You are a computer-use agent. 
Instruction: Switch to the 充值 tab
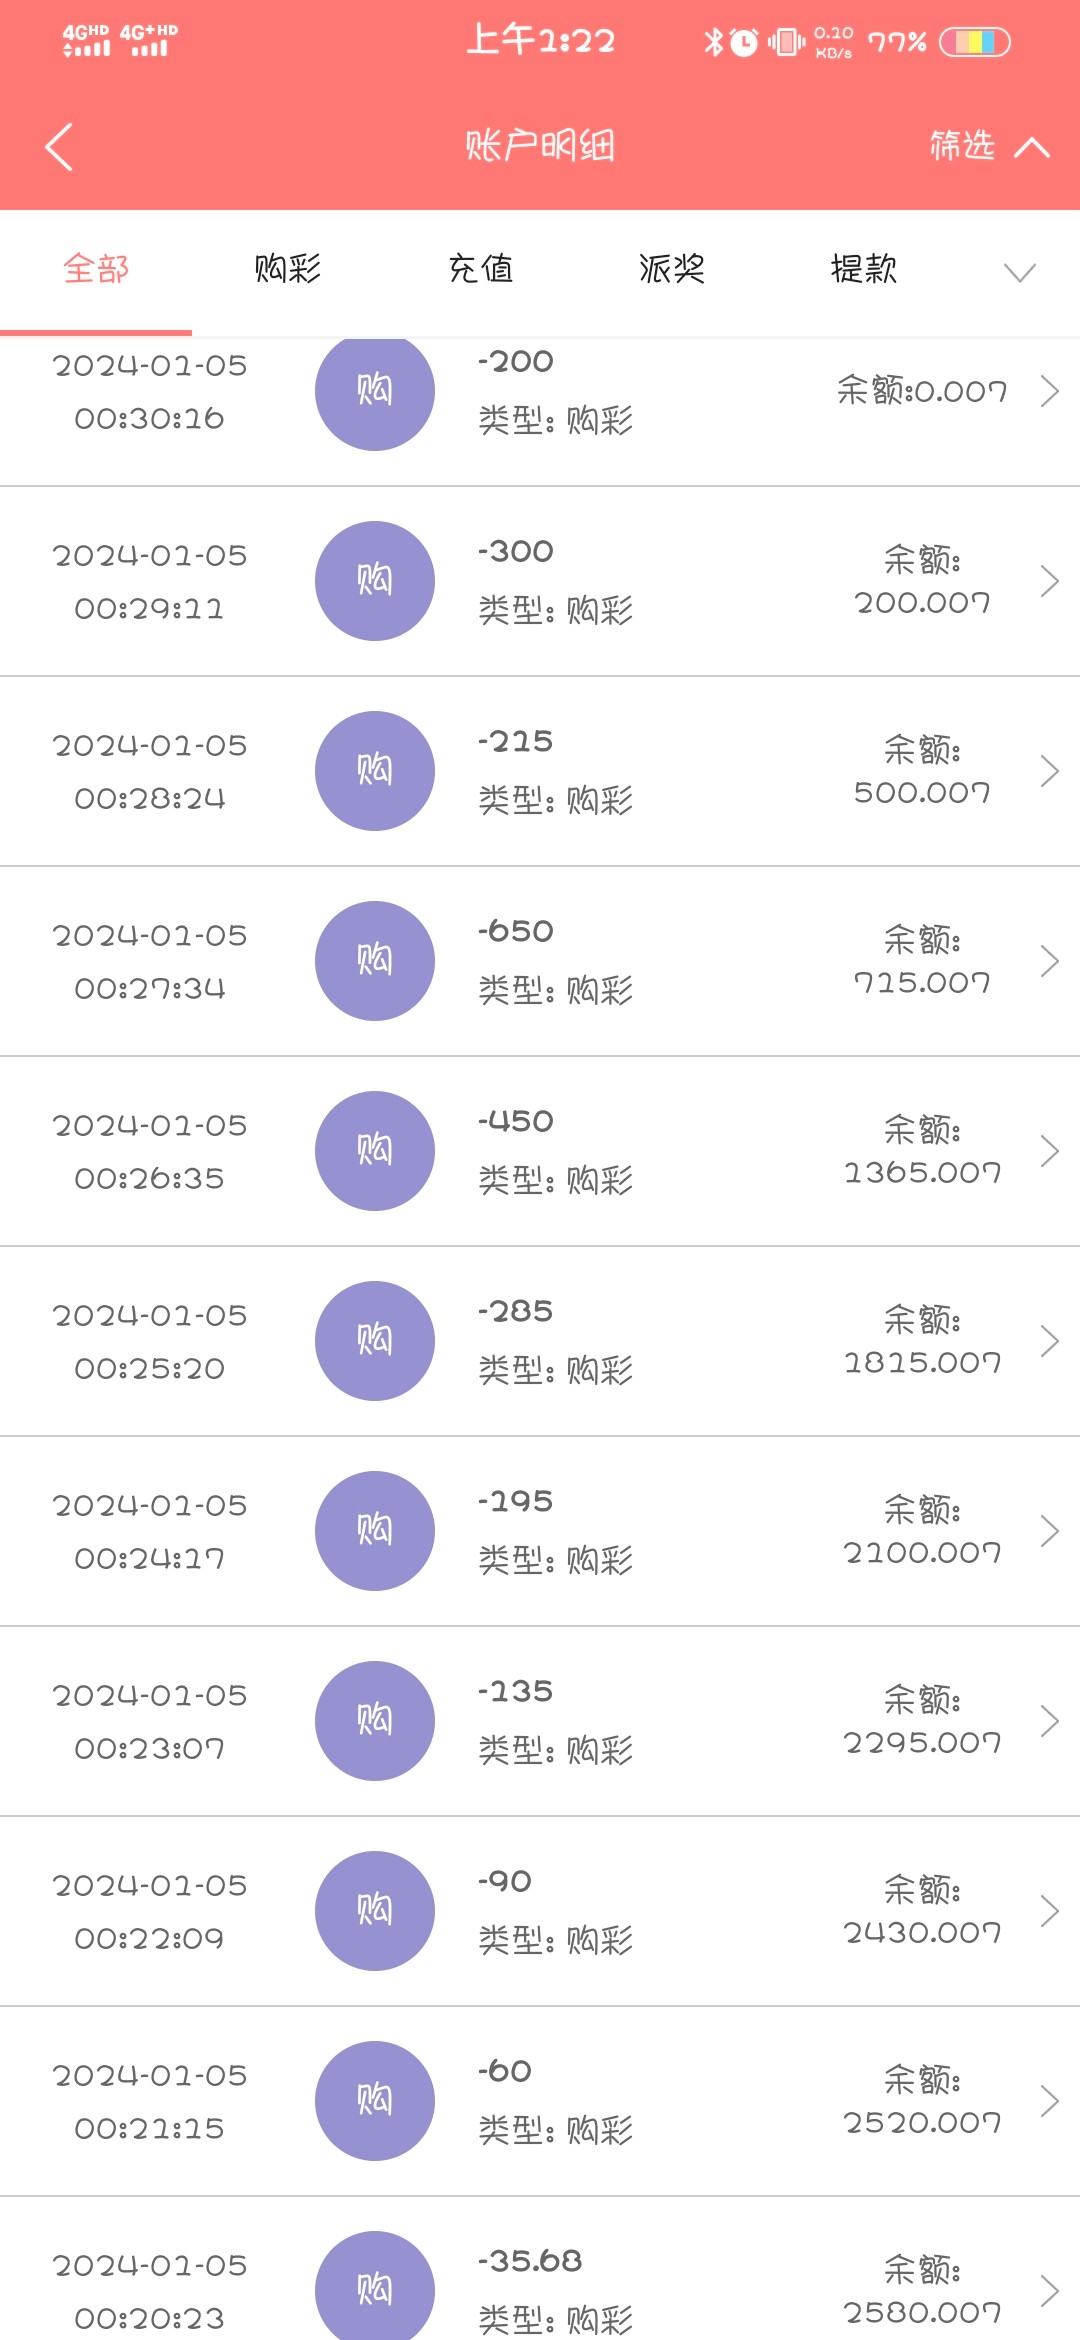click(480, 269)
